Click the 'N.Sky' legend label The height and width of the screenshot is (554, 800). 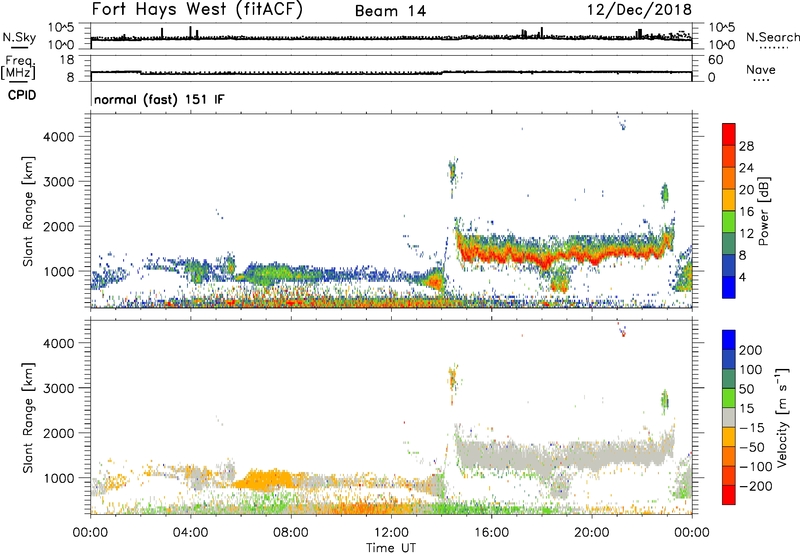click(x=19, y=37)
